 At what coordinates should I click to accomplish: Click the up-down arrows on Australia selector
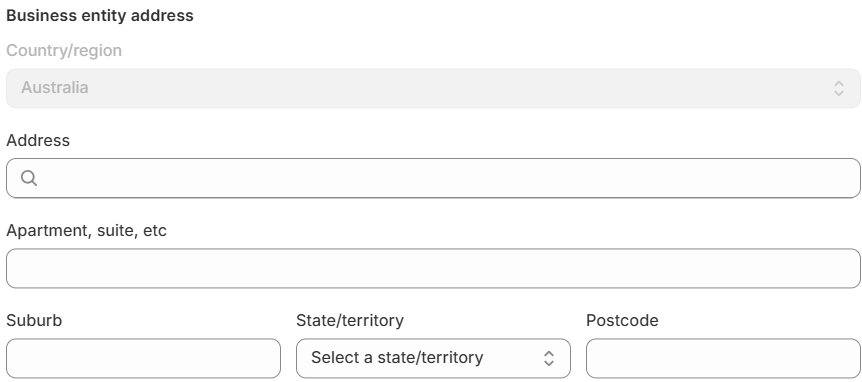[838, 88]
